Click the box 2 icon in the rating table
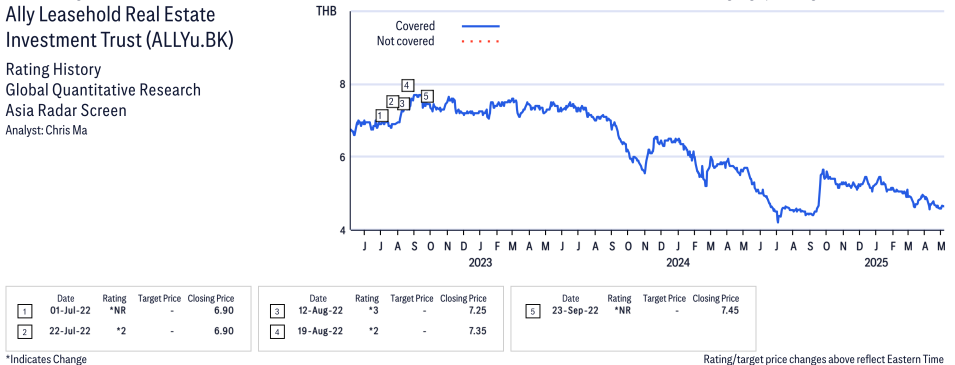 pyautogui.click(x=24, y=331)
